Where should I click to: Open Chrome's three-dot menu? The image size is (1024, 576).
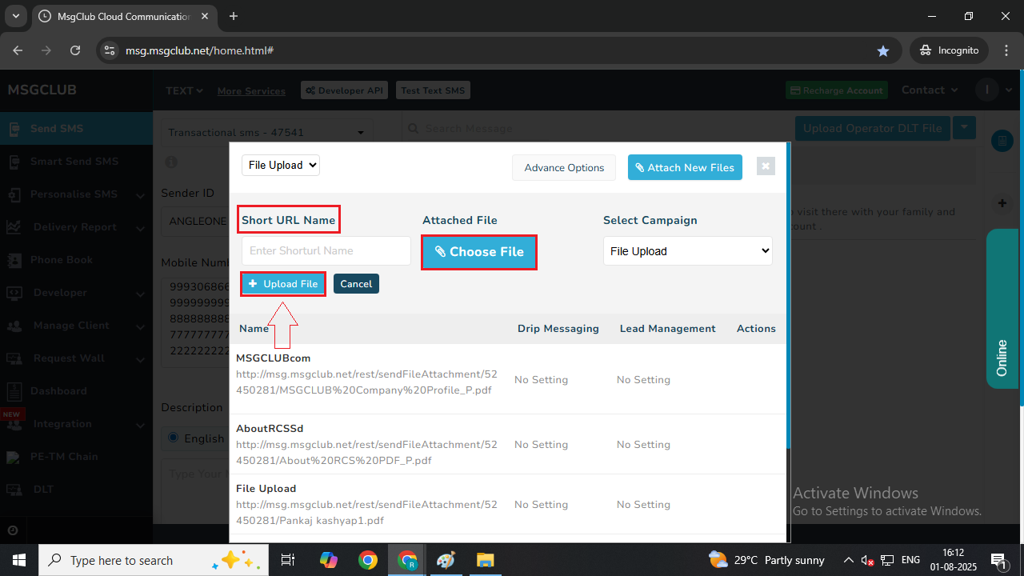1006,50
